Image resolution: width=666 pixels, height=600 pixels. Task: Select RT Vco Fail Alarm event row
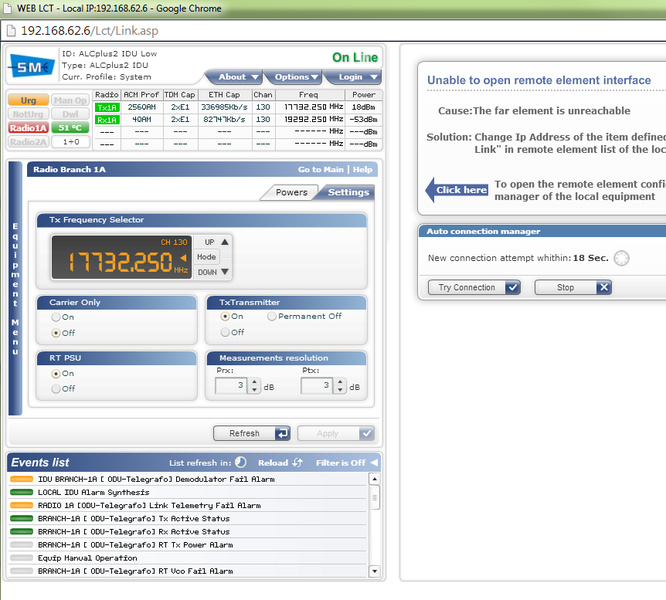(x=187, y=571)
